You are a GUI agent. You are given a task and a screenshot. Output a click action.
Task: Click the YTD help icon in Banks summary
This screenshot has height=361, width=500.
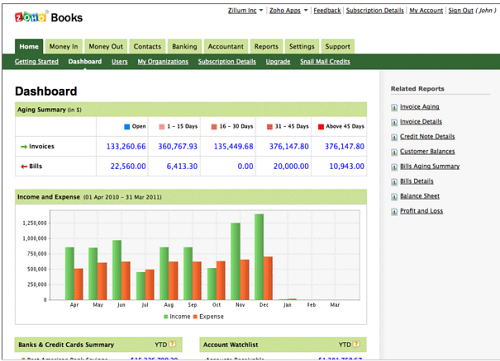pyautogui.click(x=172, y=344)
